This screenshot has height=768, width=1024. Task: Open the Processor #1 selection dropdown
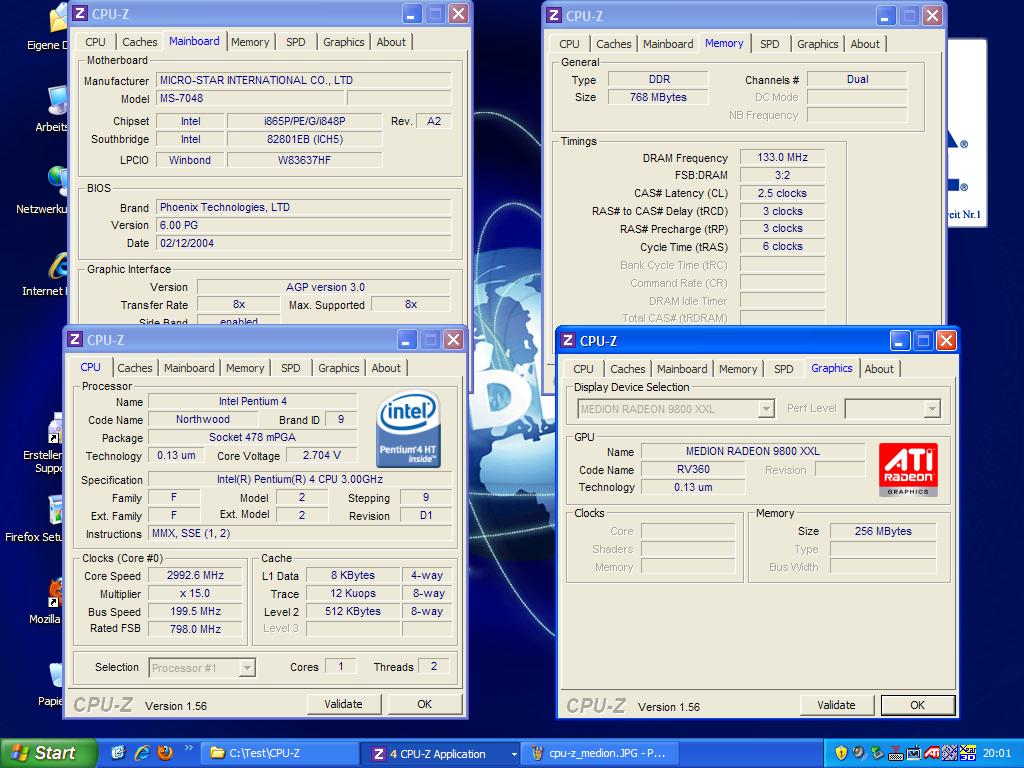click(x=247, y=668)
